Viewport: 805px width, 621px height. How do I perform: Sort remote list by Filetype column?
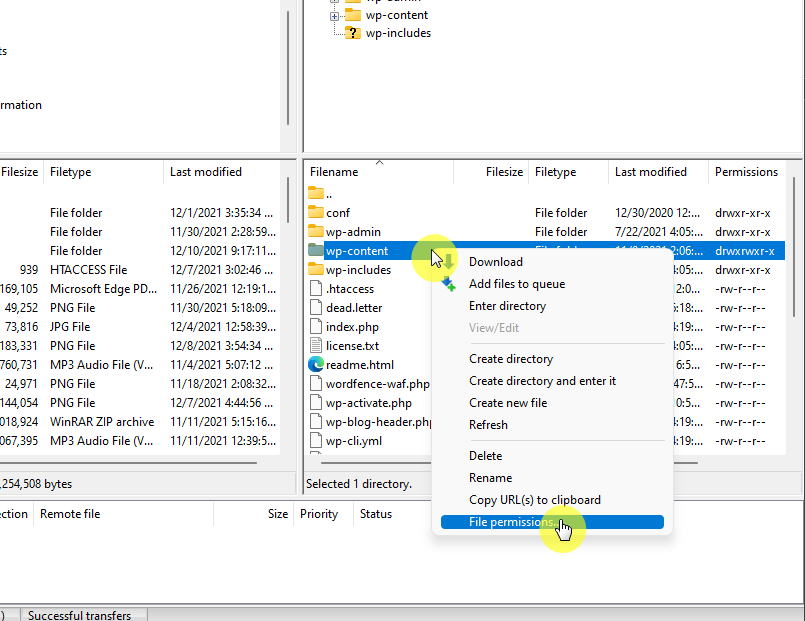coord(568,172)
